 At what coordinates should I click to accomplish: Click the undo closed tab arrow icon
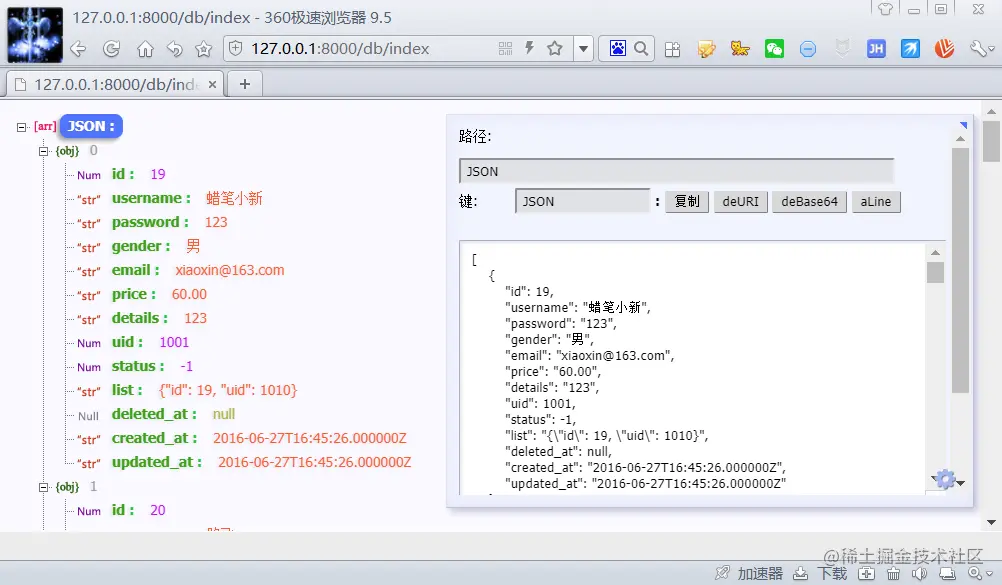tap(174, 49)
